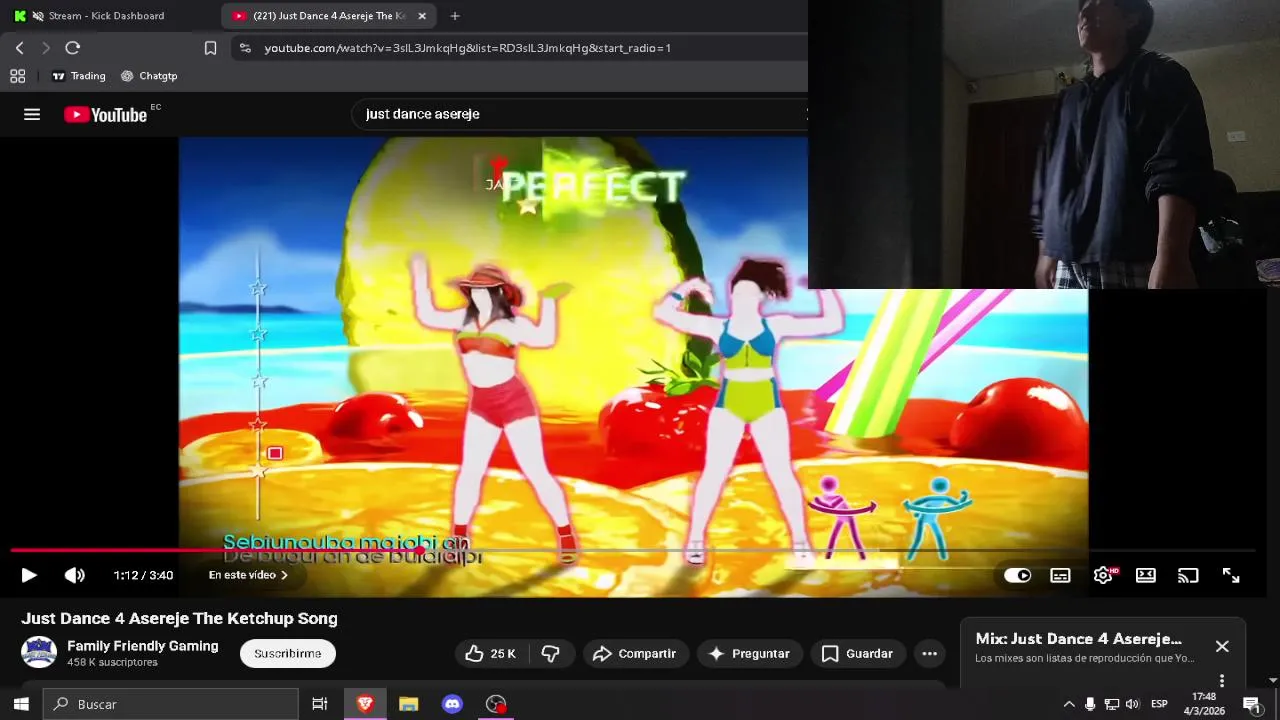Change ESP input language
Image resolution: width=1280 pixels, height=720 pixels.
pos(1159,704)
